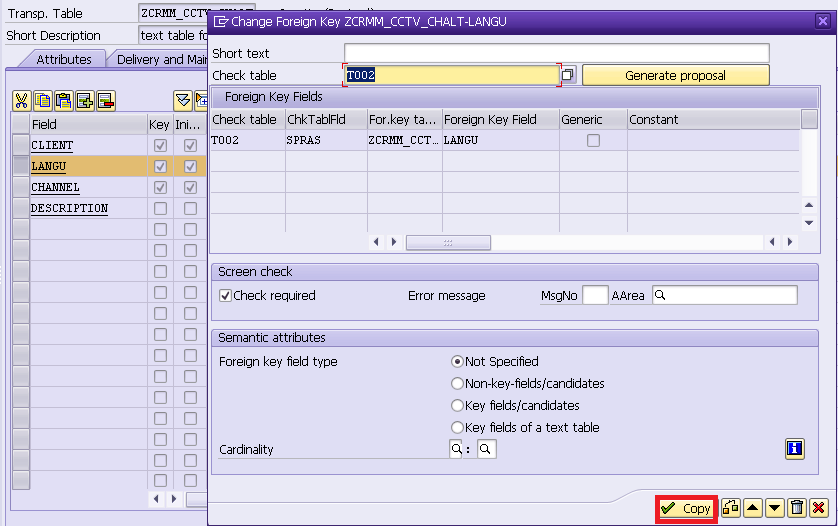The height and width of the screenshot is (526, 838).
Task: Click the Generate proposal button
Action: [x=676, y=75]
